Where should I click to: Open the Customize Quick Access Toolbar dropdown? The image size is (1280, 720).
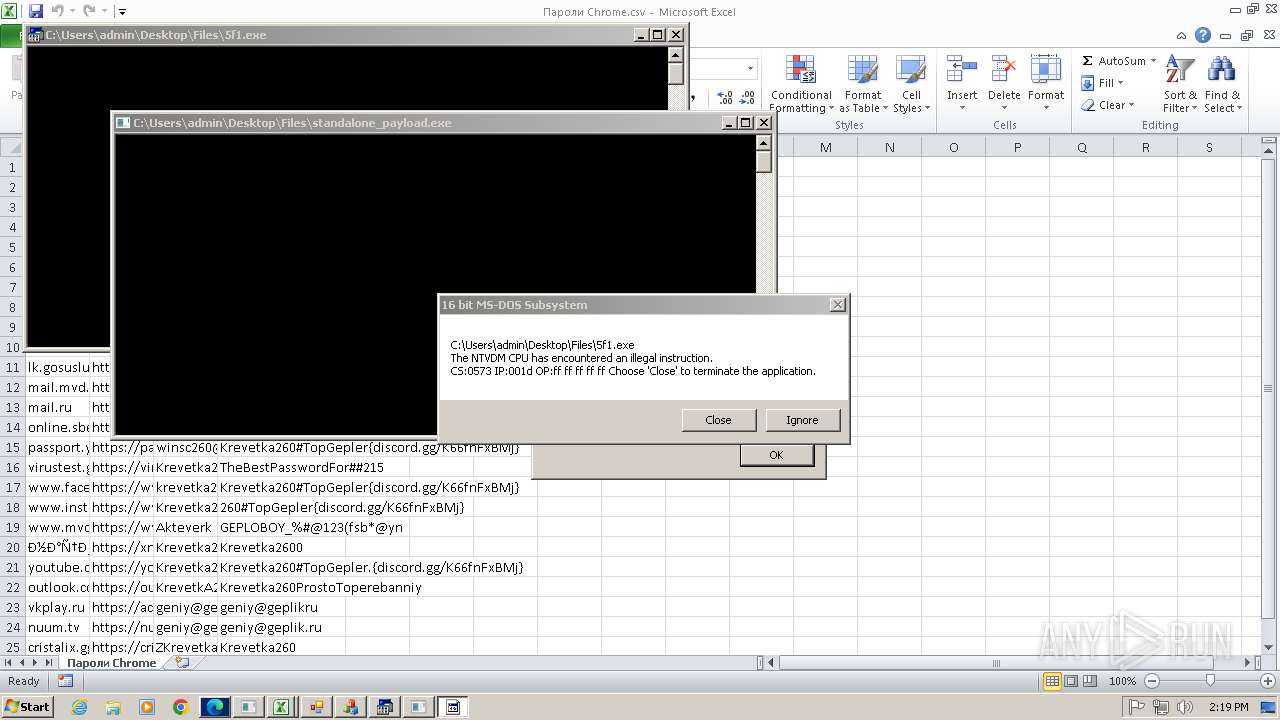(122, 12)
